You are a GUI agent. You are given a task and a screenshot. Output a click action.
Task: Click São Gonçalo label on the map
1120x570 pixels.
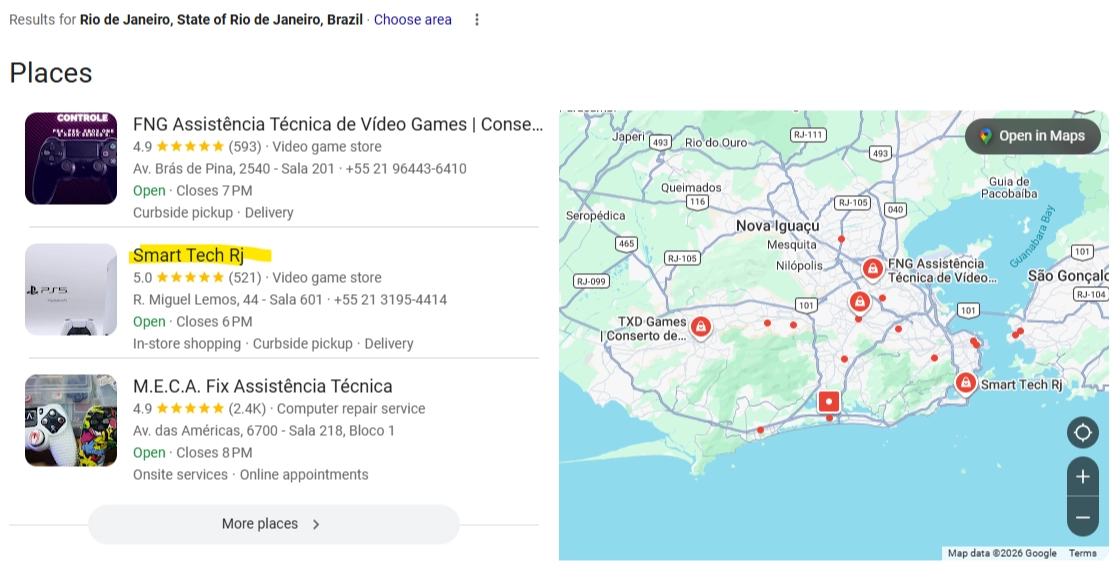pos(1068,276)
